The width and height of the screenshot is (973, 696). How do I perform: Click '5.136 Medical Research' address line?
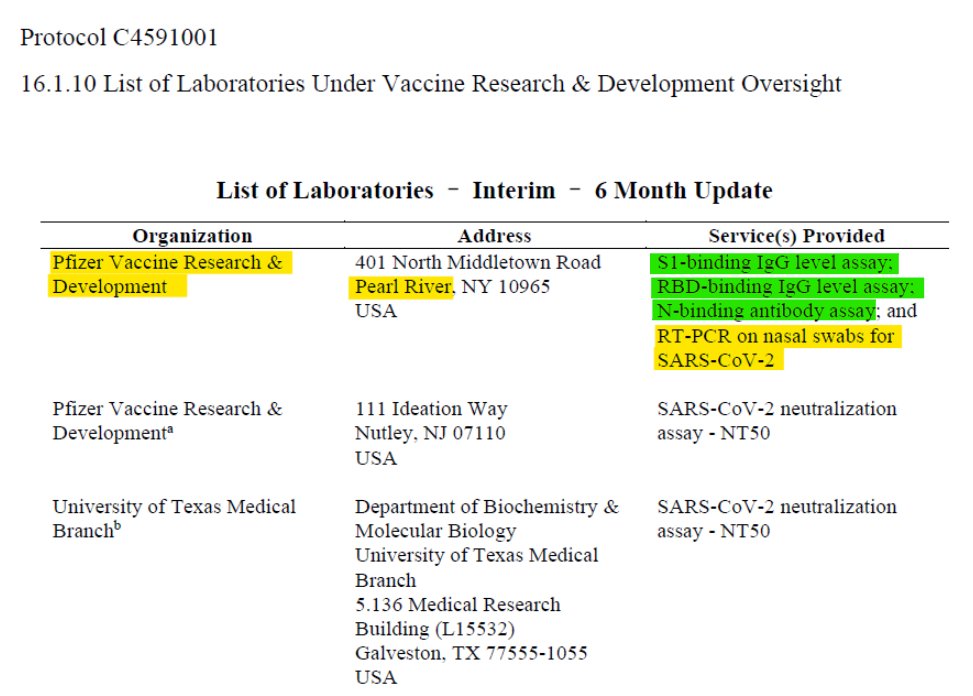click(x=457, y=604)
